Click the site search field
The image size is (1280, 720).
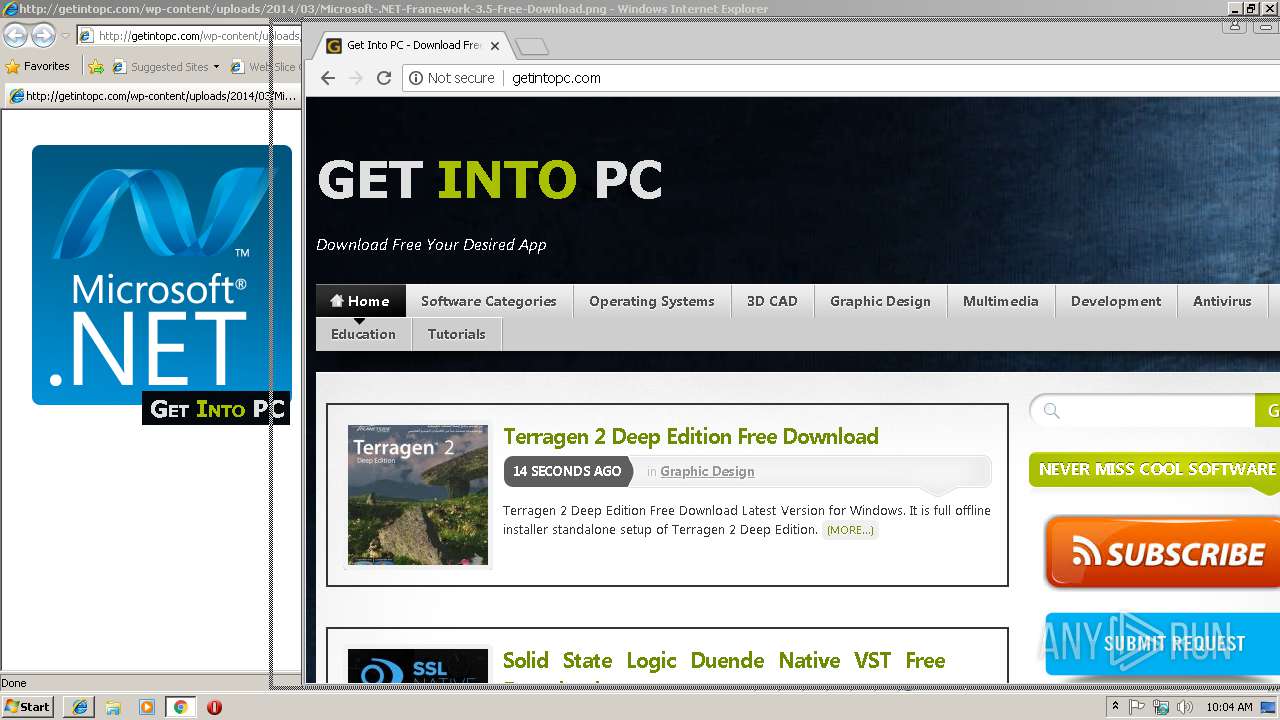pyautogui.click(x=1143, y=410)
